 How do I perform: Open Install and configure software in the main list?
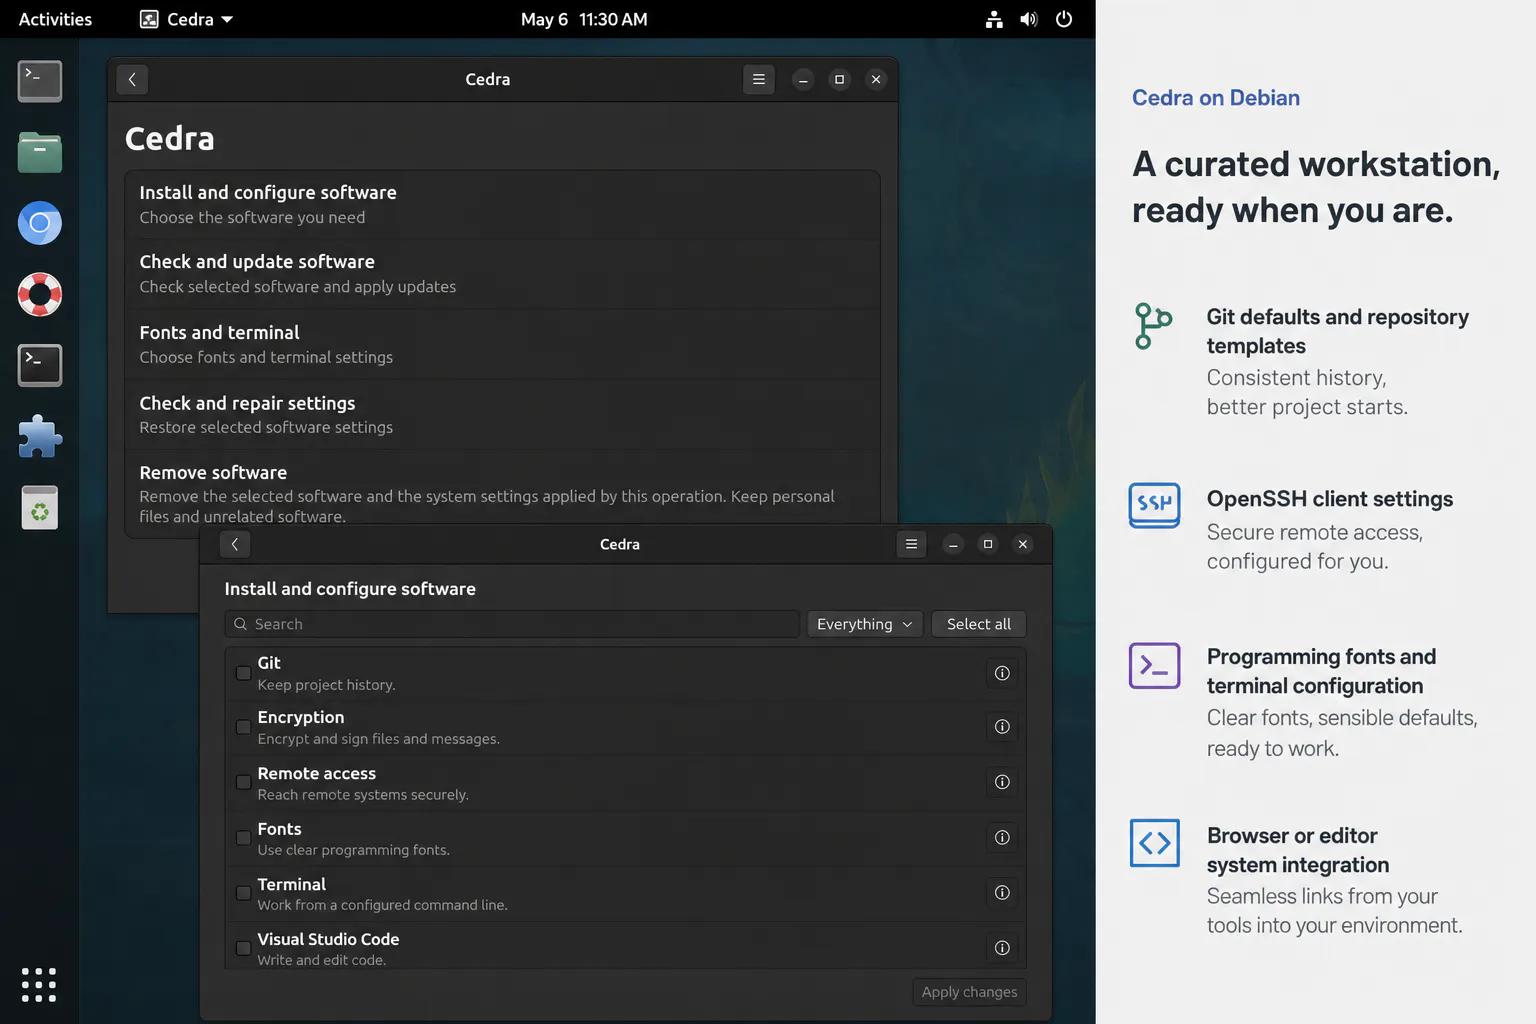pos(502,205)
